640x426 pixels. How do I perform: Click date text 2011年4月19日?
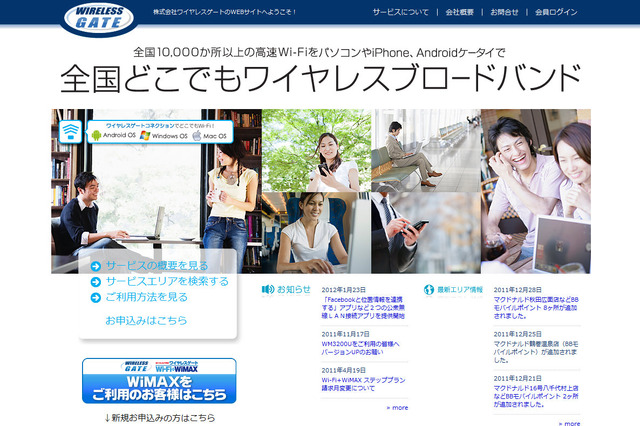click(344, 370)
